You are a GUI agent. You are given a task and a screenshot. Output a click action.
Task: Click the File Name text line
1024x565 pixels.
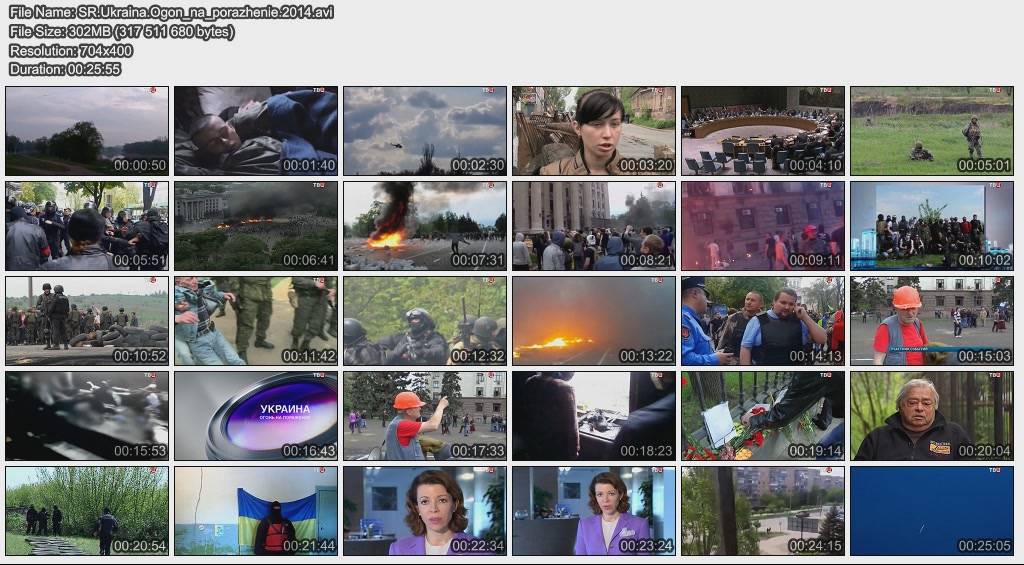171,12
